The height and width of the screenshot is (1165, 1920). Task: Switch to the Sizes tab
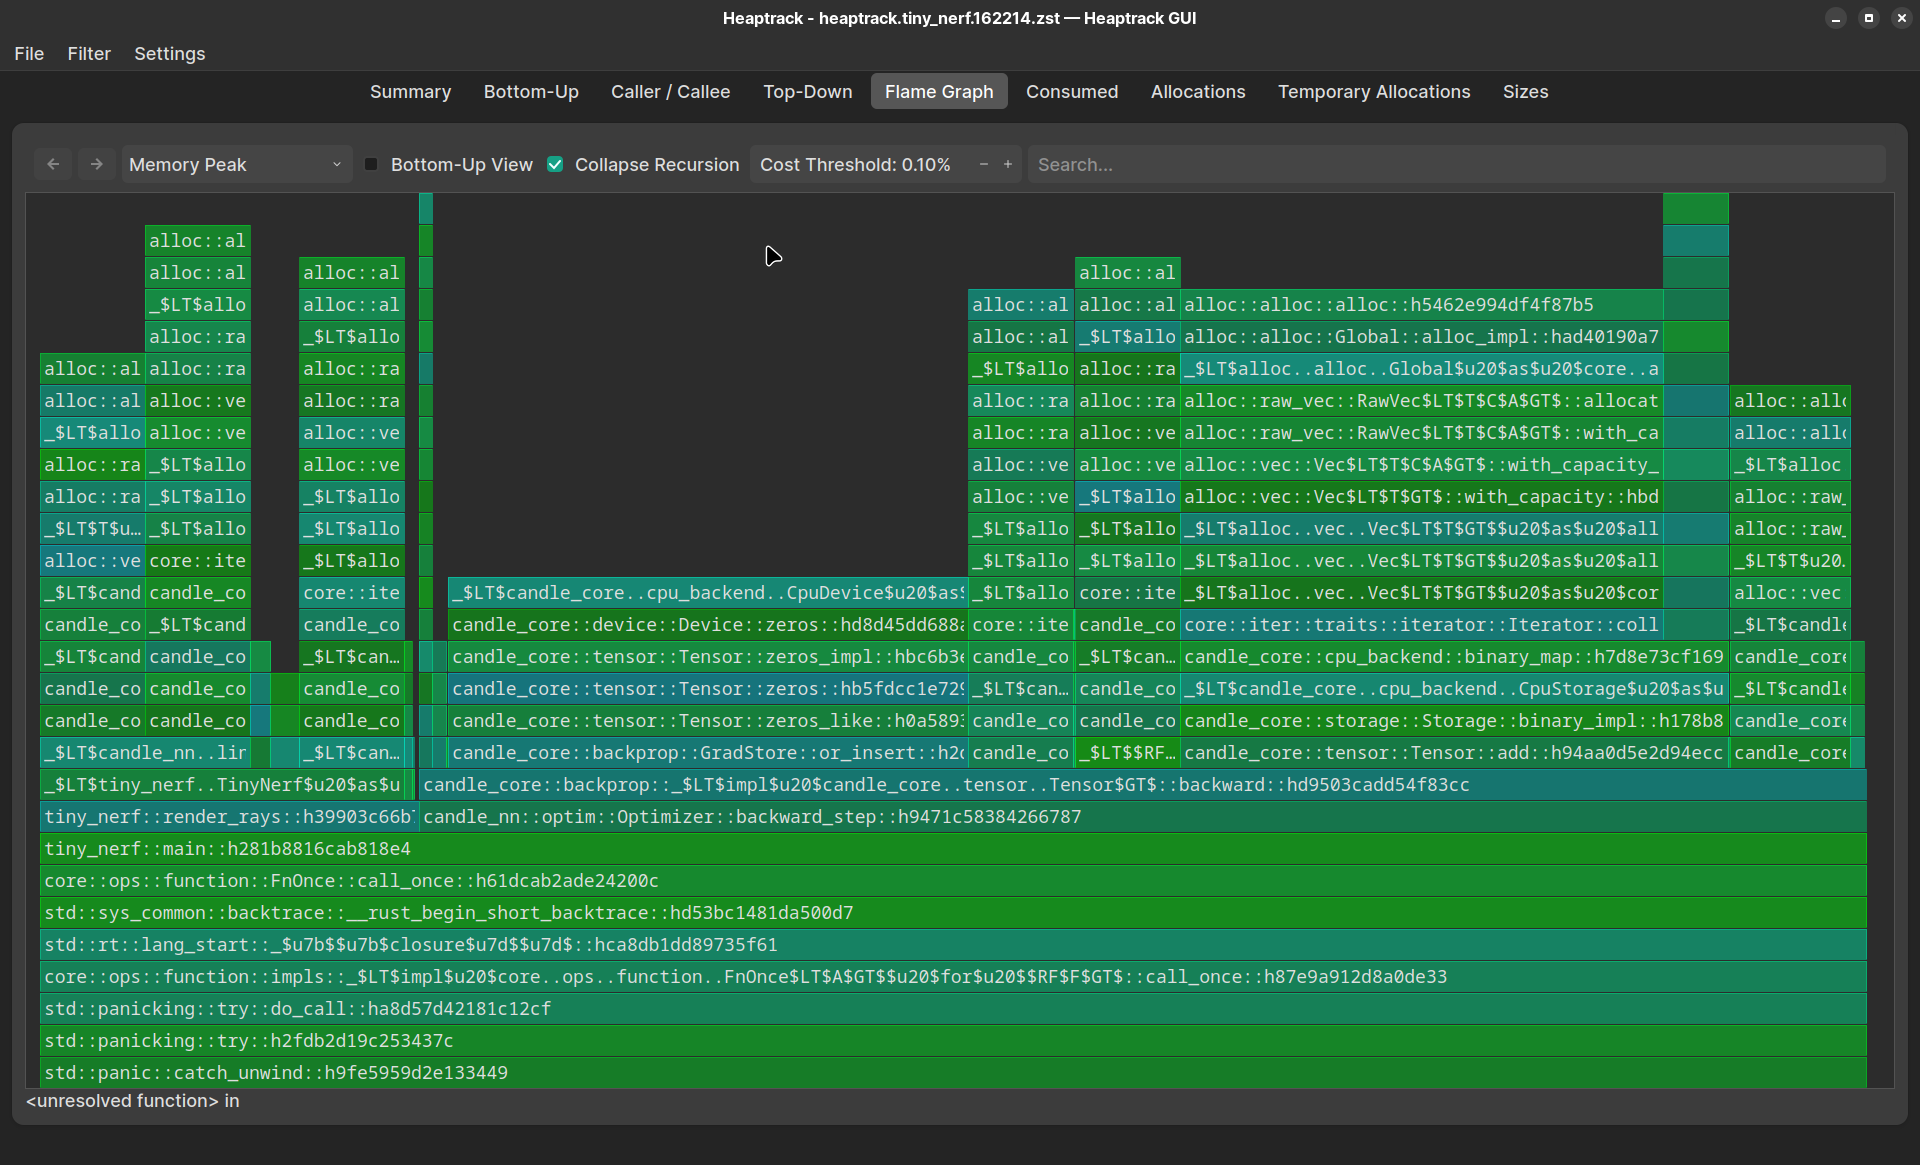point(1525,91)
